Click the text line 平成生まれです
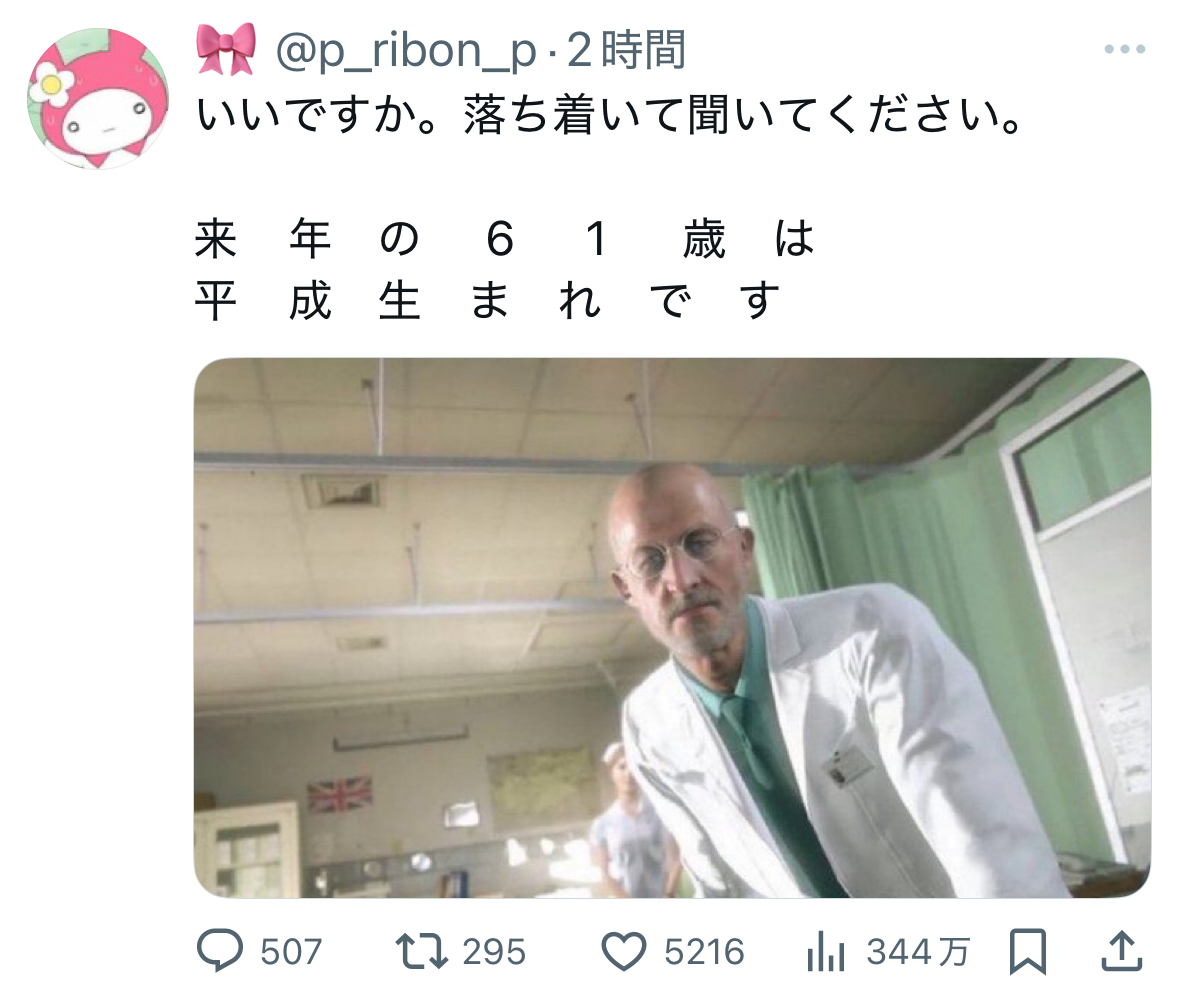 pyautogui.click(x=487, y=301)
